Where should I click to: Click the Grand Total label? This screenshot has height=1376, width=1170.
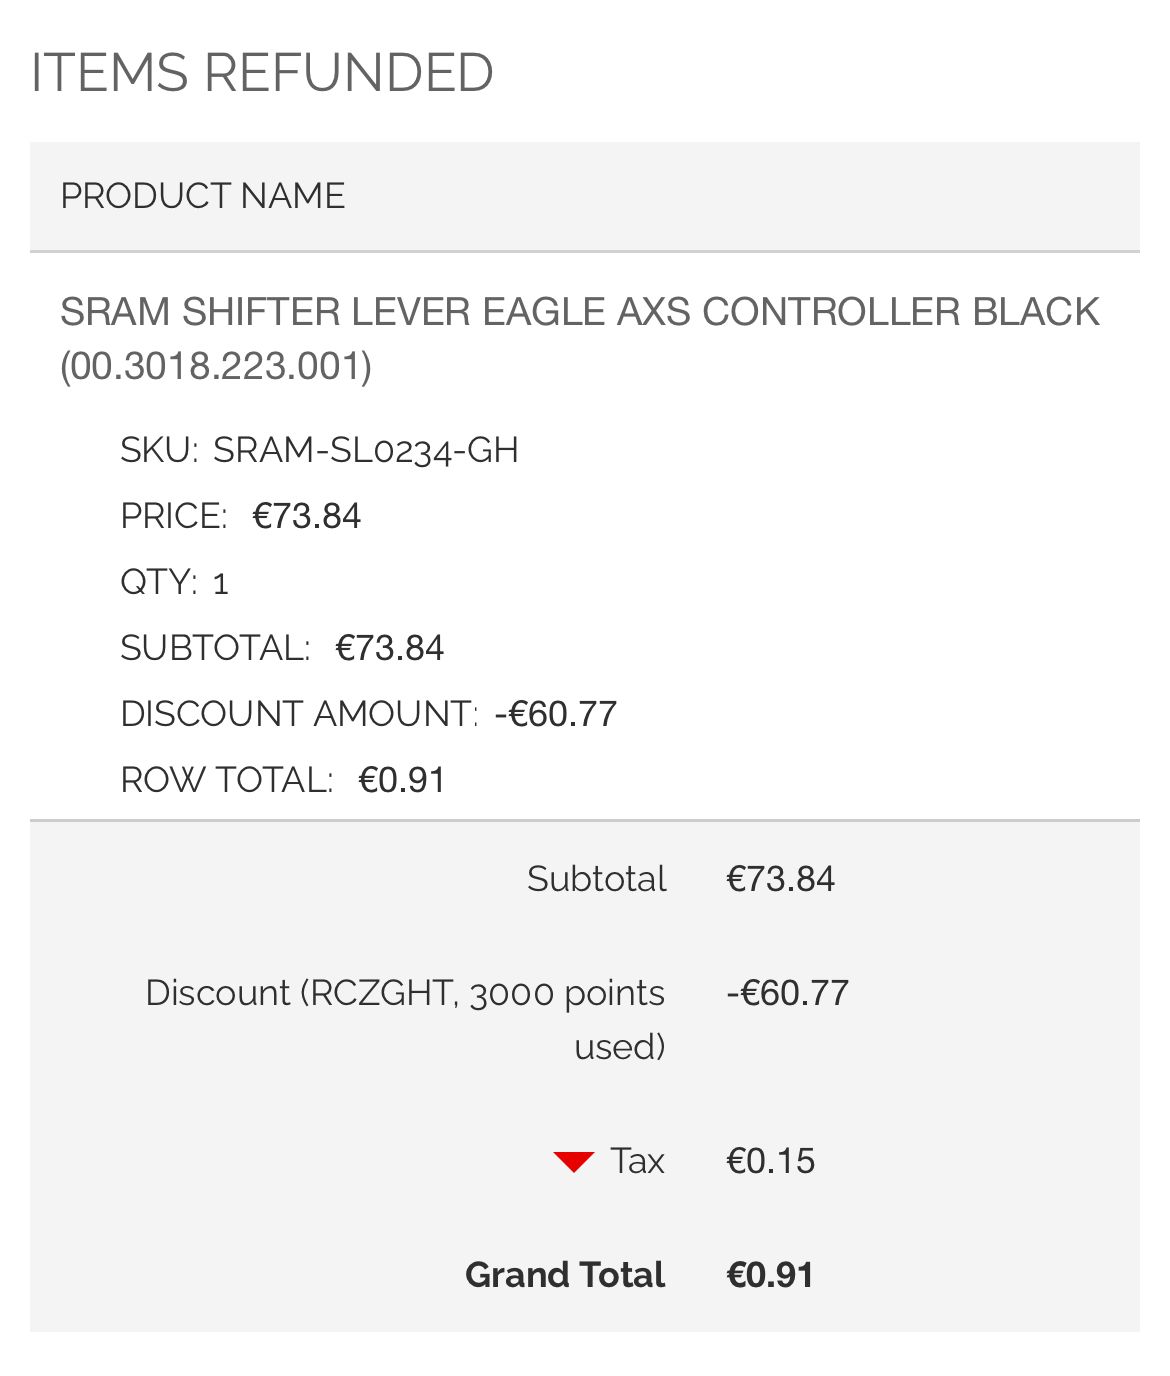(565, 1275)
